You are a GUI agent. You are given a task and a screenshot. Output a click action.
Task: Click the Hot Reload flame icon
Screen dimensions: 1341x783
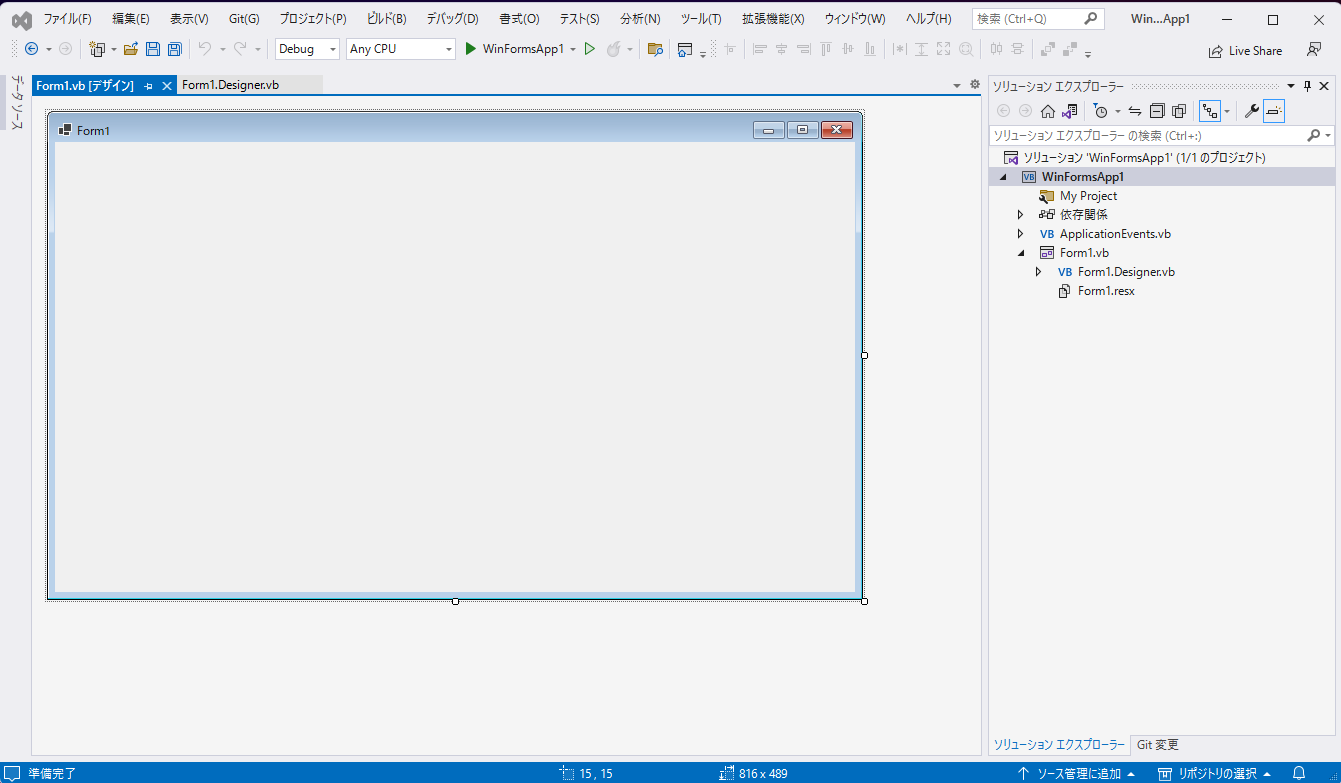[x=614, y=49]
